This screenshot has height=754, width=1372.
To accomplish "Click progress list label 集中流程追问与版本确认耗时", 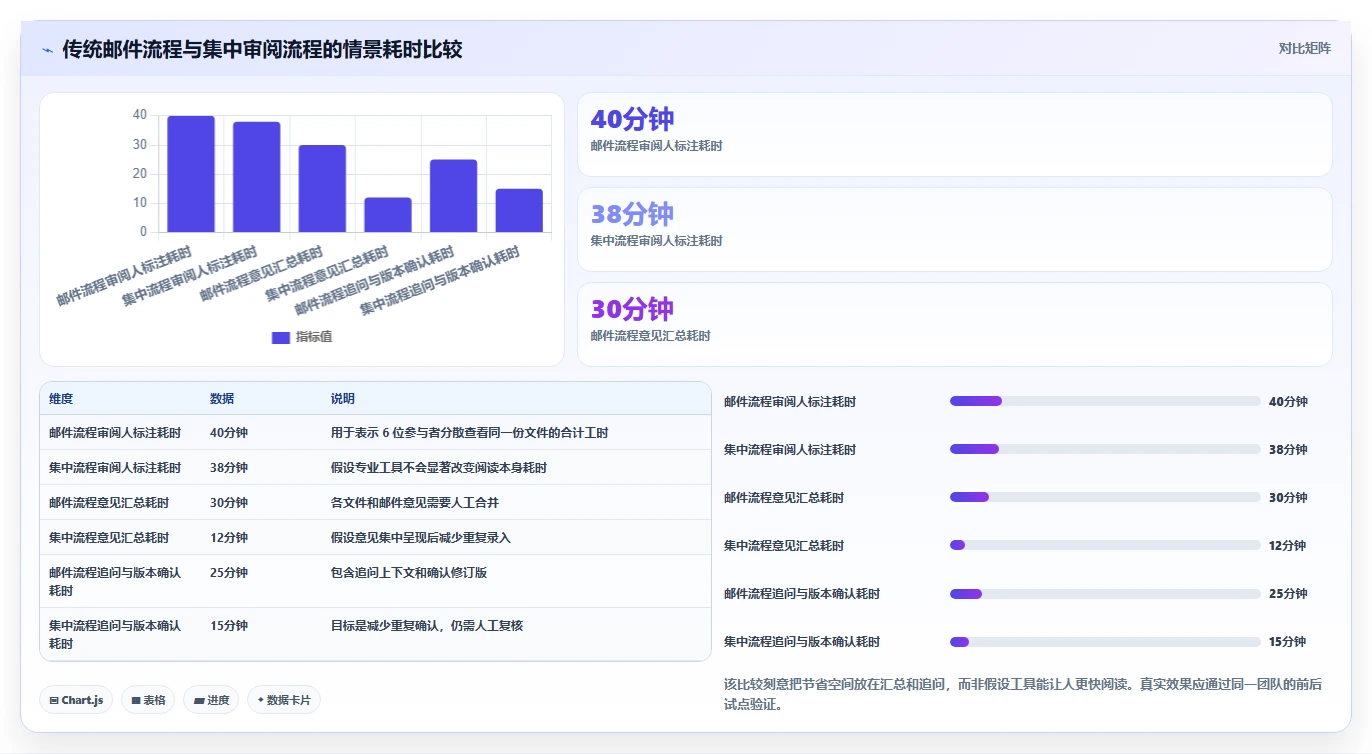I will click(802, 642).
